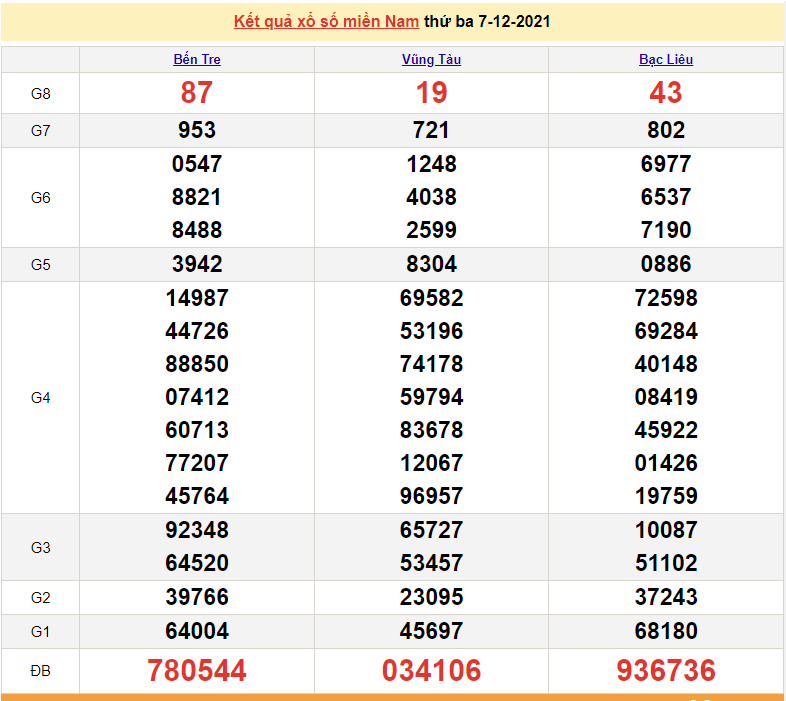Select the G3 number 65727
This screenshot has width=786, height=701.
pyautogui.click(x=431, y=530)
